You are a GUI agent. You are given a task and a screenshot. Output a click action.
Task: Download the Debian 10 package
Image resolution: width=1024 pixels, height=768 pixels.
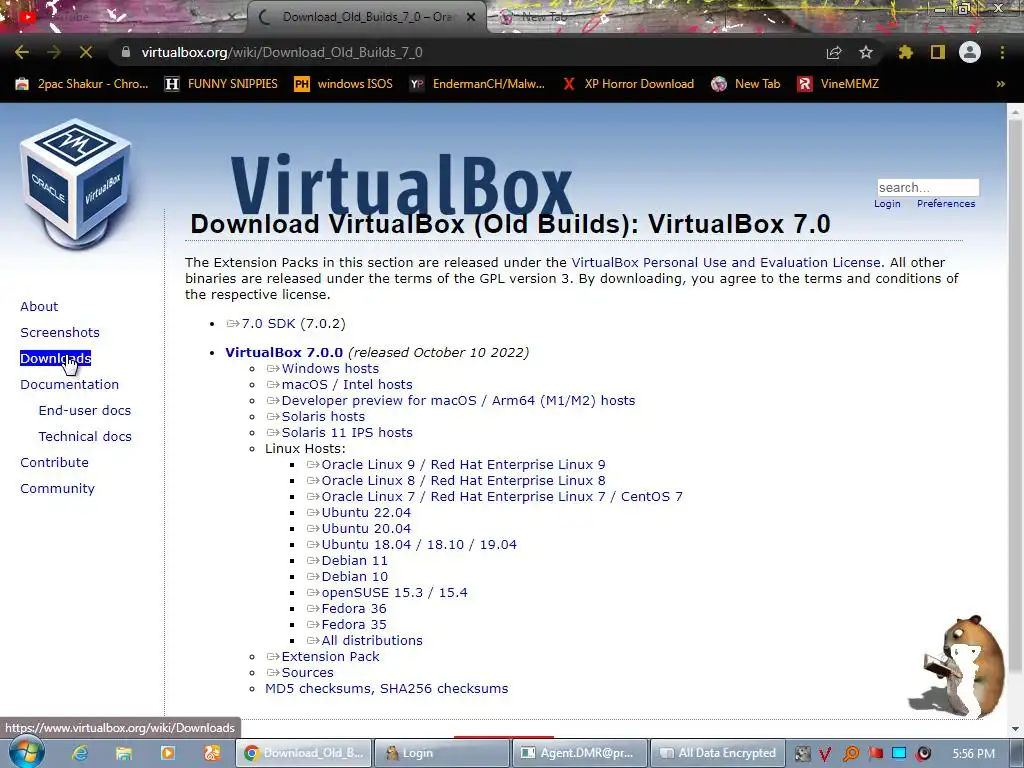coord(354,577)
